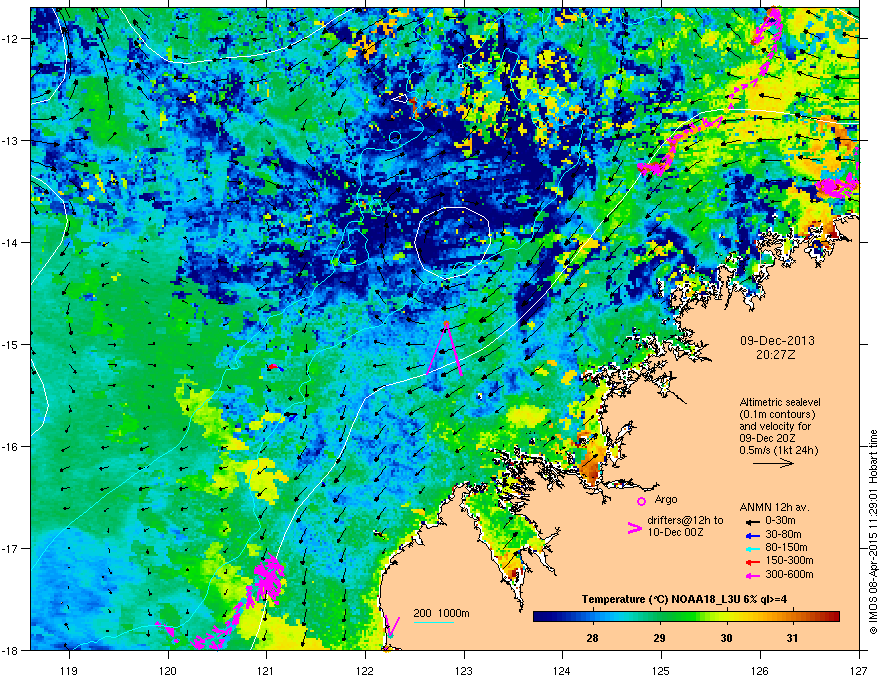Click longitude axis label 119
The width and height of the screenshot is (880, 680).
tap(69, 670)
